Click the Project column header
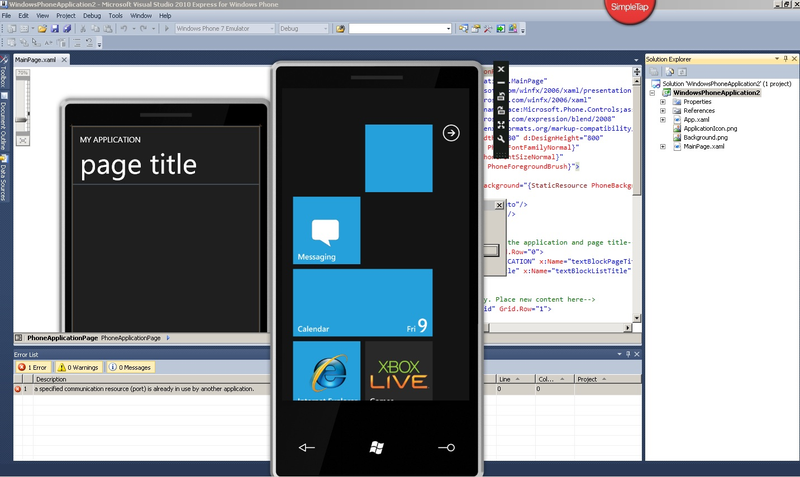800x477 pixels. click(607, 379)
